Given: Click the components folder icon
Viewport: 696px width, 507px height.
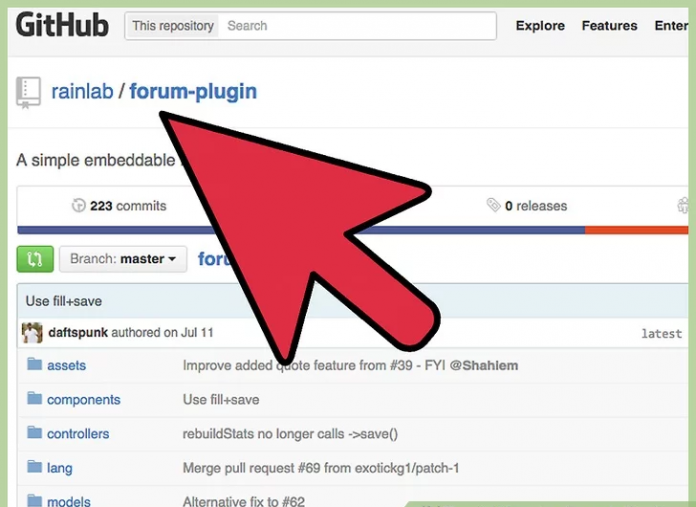Looking at the screenshot, I should pyautogui.click(x=34, y=399).
